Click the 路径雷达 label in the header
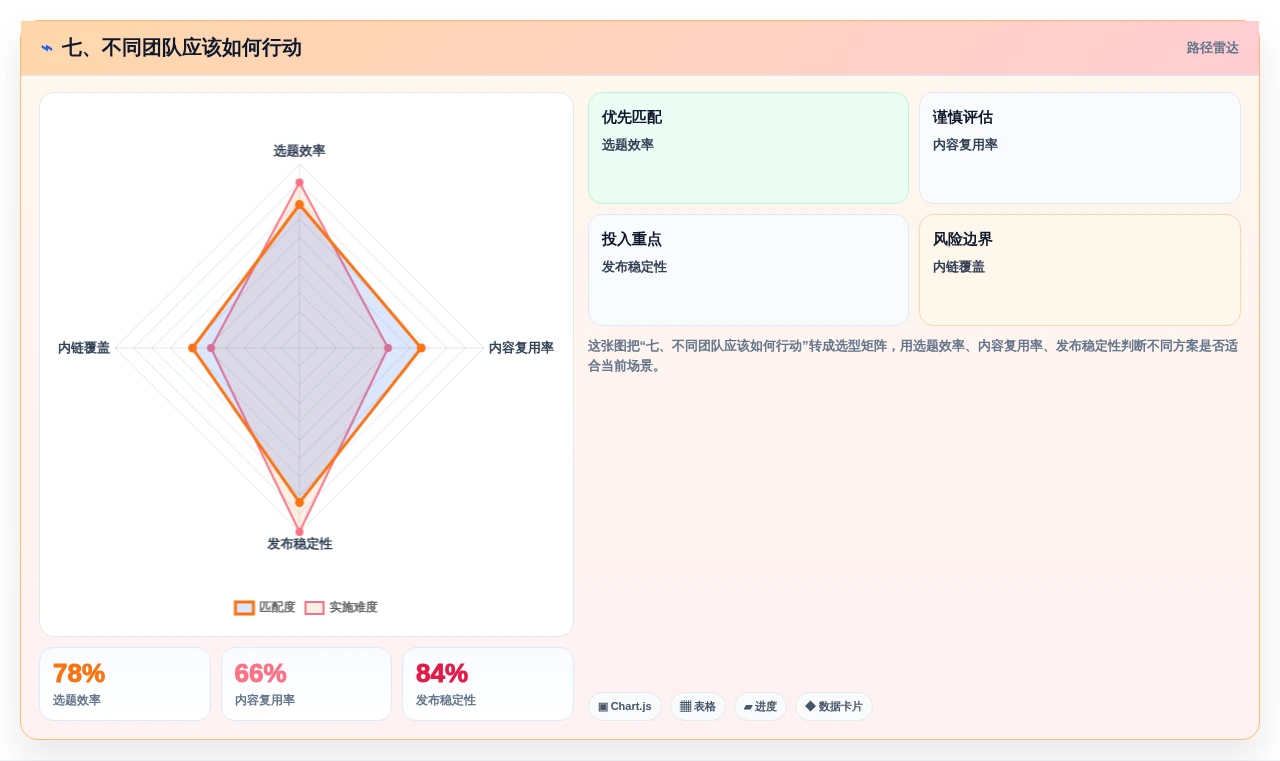The image size is (1280, 761). pyautogui.click(x=1212, y=48)
